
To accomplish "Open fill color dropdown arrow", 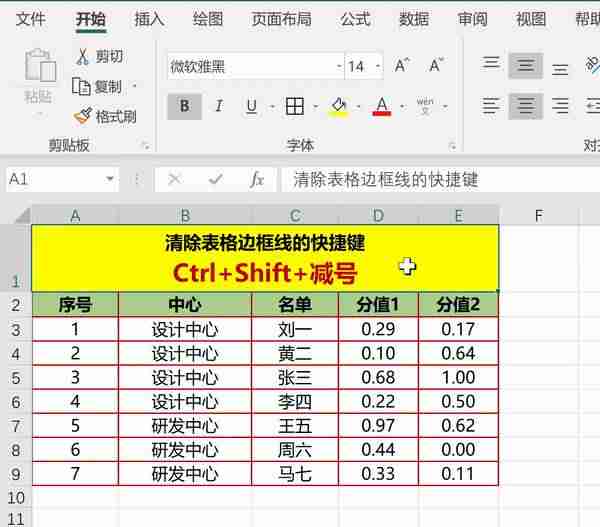I will point(359,106).
